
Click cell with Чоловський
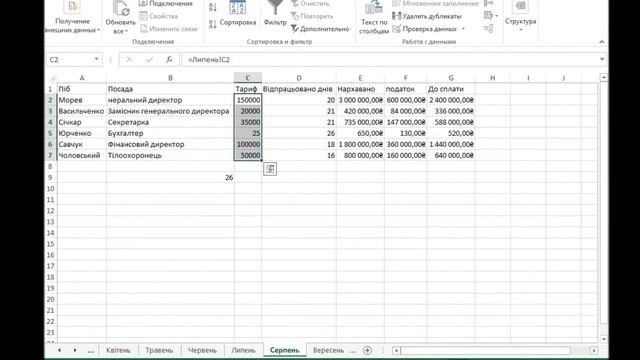(x=82, y=156)
